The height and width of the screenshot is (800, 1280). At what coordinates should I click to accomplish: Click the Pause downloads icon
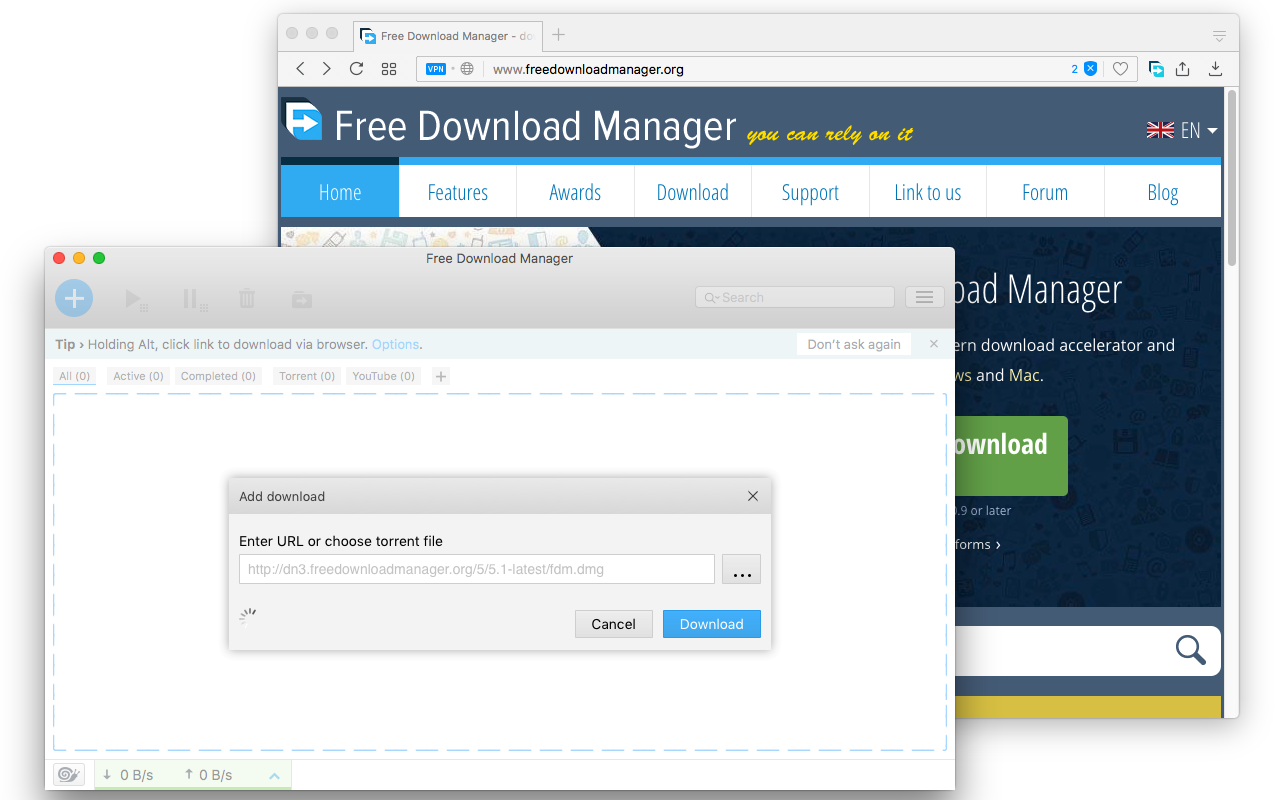coord(190,298)
